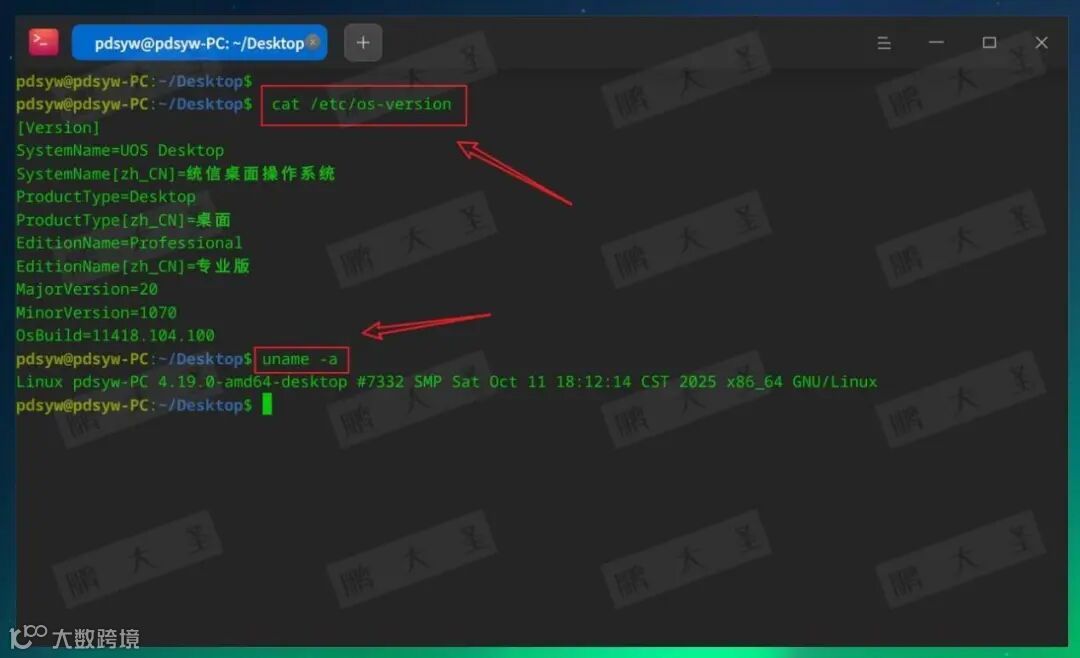Click the 'ProductType=Desktop' line
This screenshot has height=658, width=1080.
tap(105, 197)
